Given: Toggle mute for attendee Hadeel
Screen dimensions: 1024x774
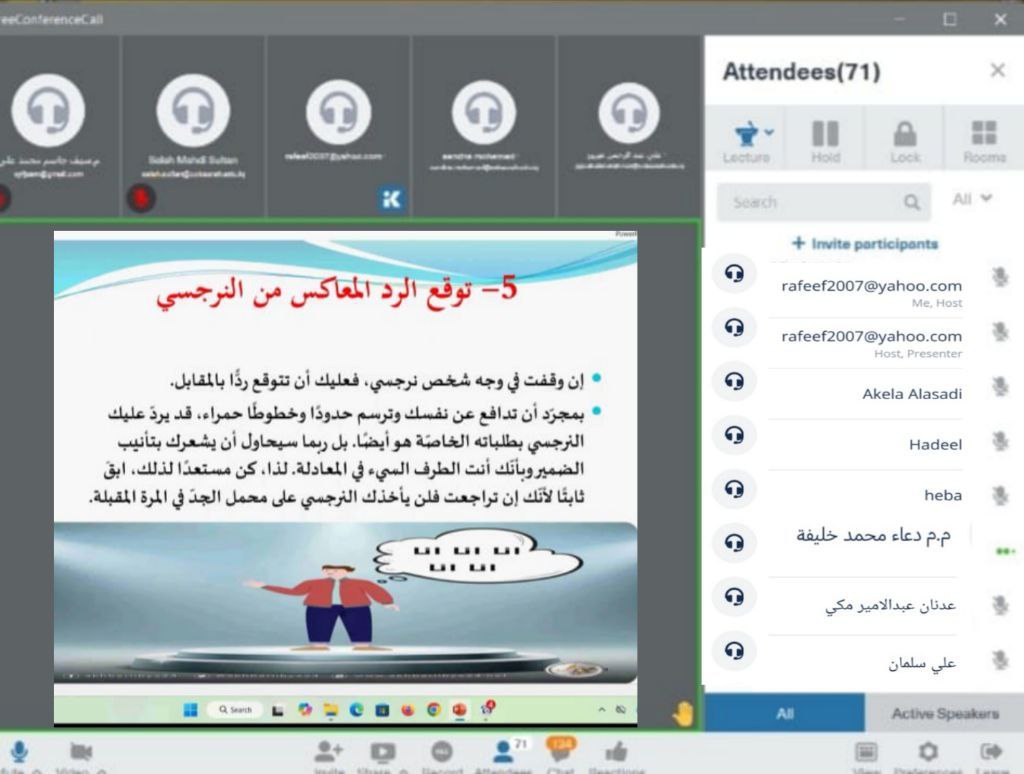Looking at the screenshot, I should click(x=998, y=441).
